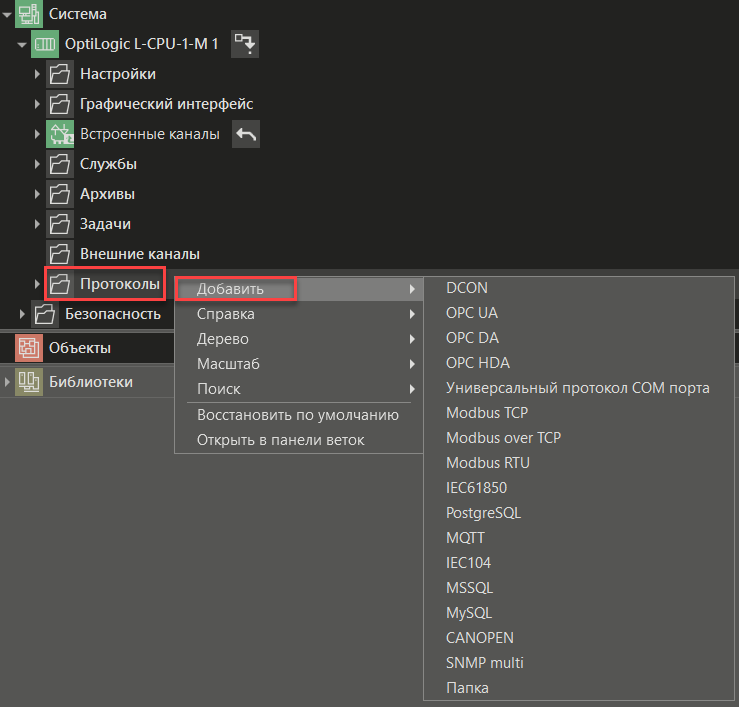The width and height of the screenshot is (739, 707).
Task: Add a Папка folder entry
Action: 579,688
